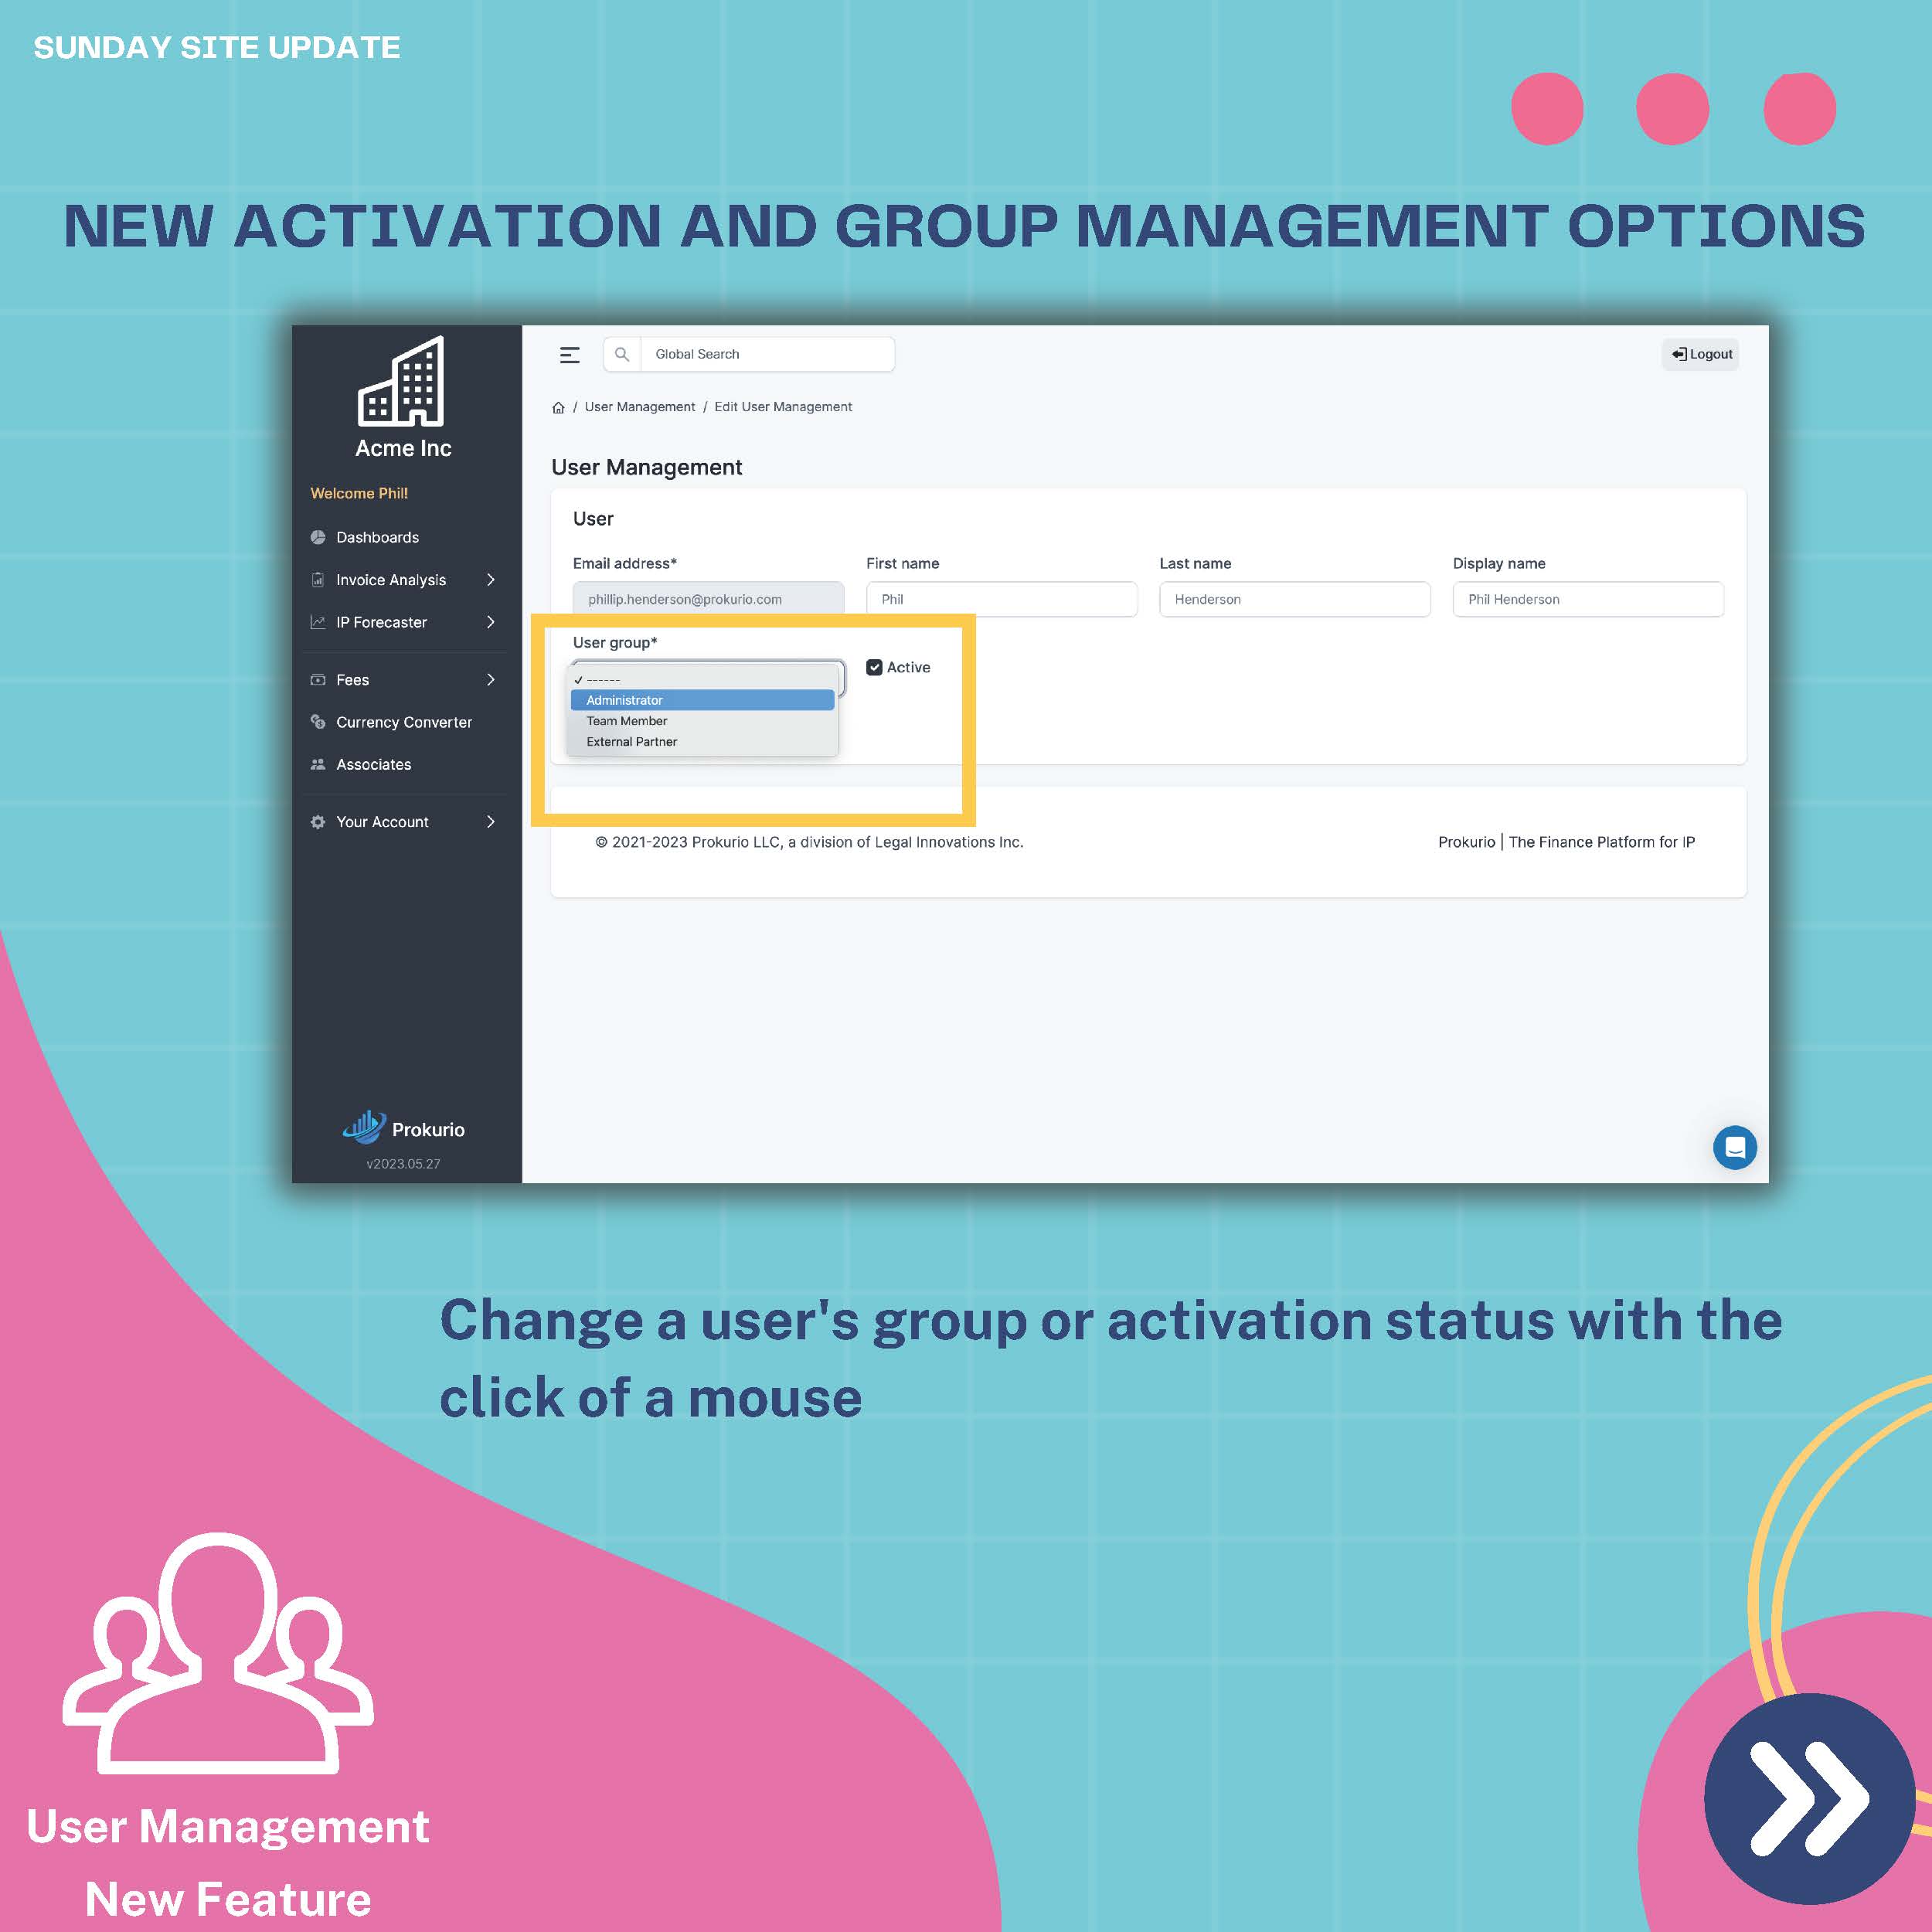Click the copyright Prokurio LLC footer text
The width and height of the screenshot is (1932, 1932).
(809, 842)
